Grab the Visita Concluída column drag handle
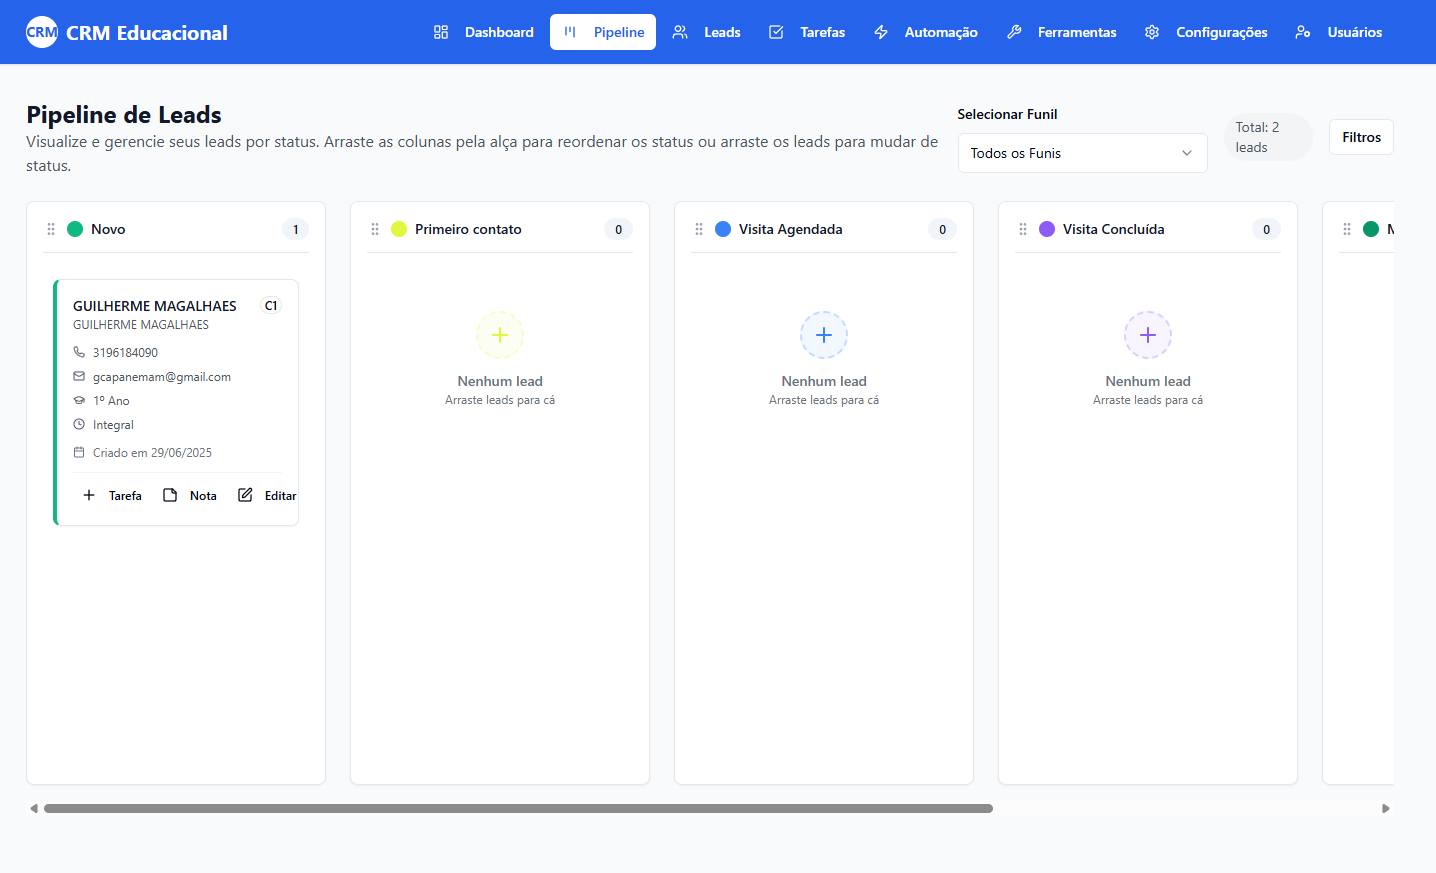This screenshot has height=873, width=1436. point(1023,229)
